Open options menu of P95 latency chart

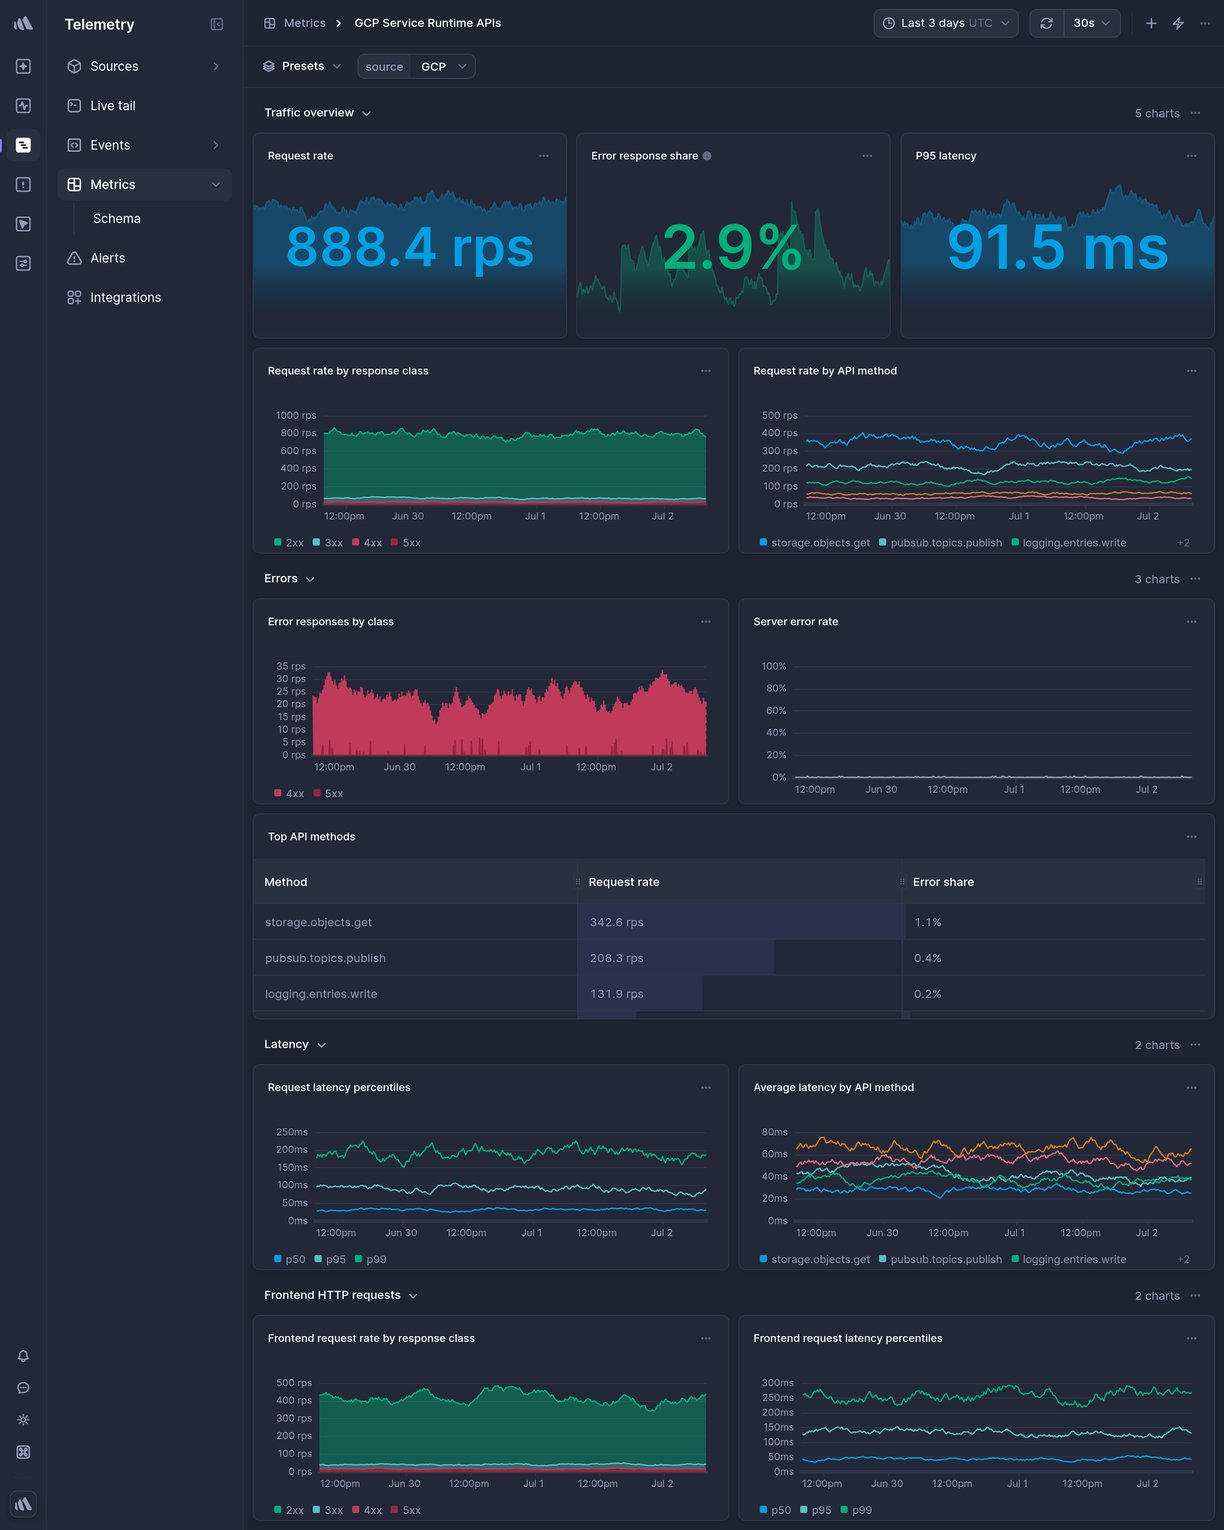[x=1192, y=156]
